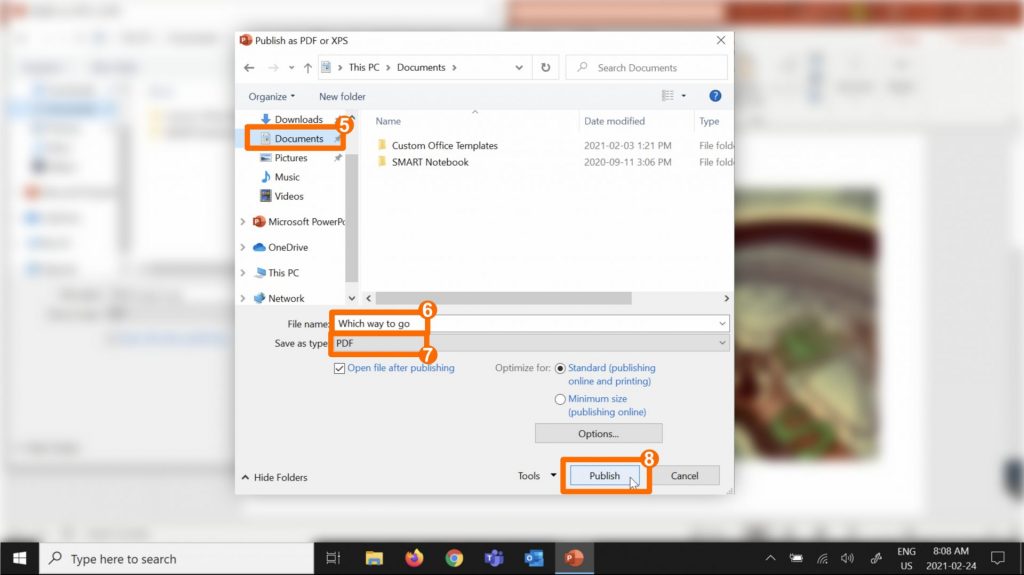Toggle Open file after publishing checkbox
Viewport: 1024px width, 575px height.
(340, 368)
